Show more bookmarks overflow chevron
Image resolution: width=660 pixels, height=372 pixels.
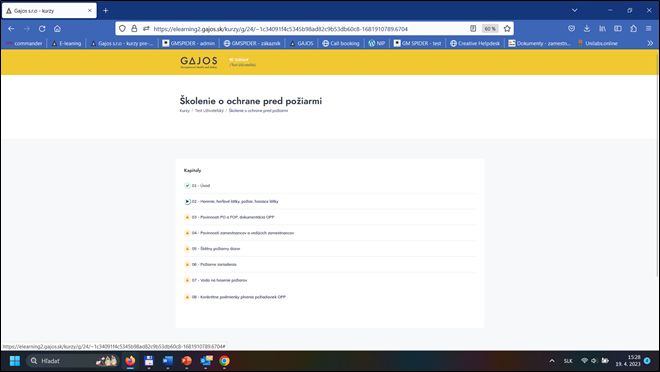point(650,43)
